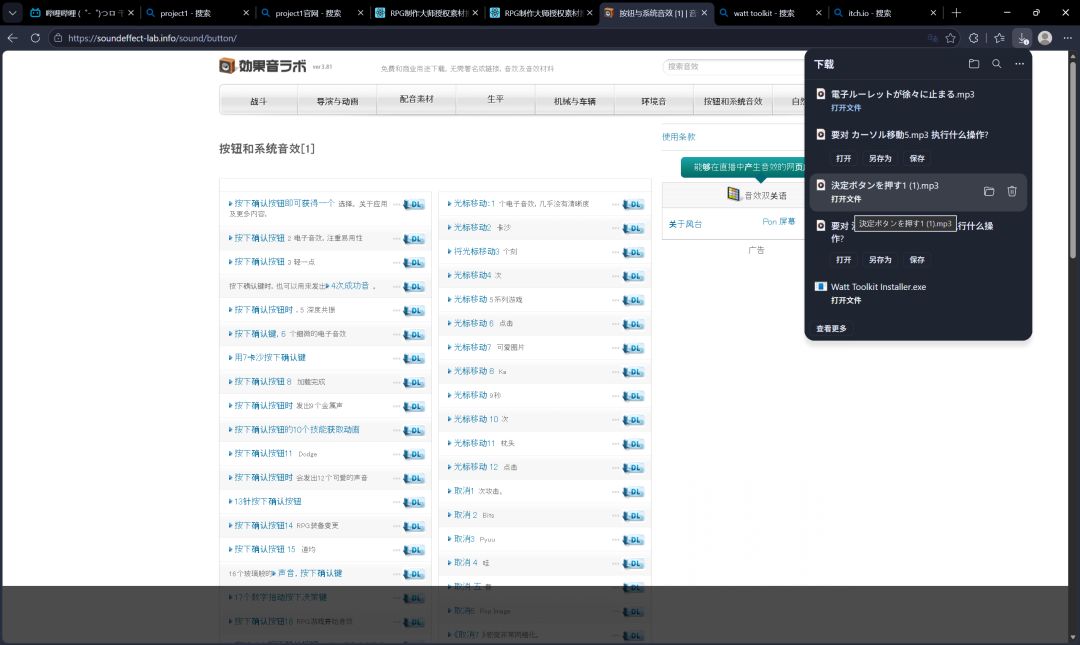Viewport: 1080px width, 645px height.
Task: Open 按钮和系统音效 in the navigation bar
Action: [733, 101]
